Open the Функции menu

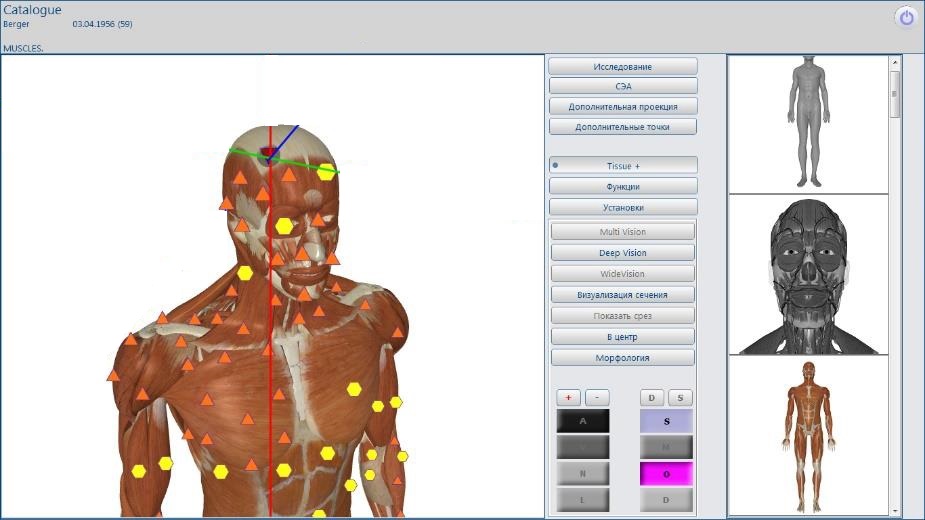coord(623,186)
